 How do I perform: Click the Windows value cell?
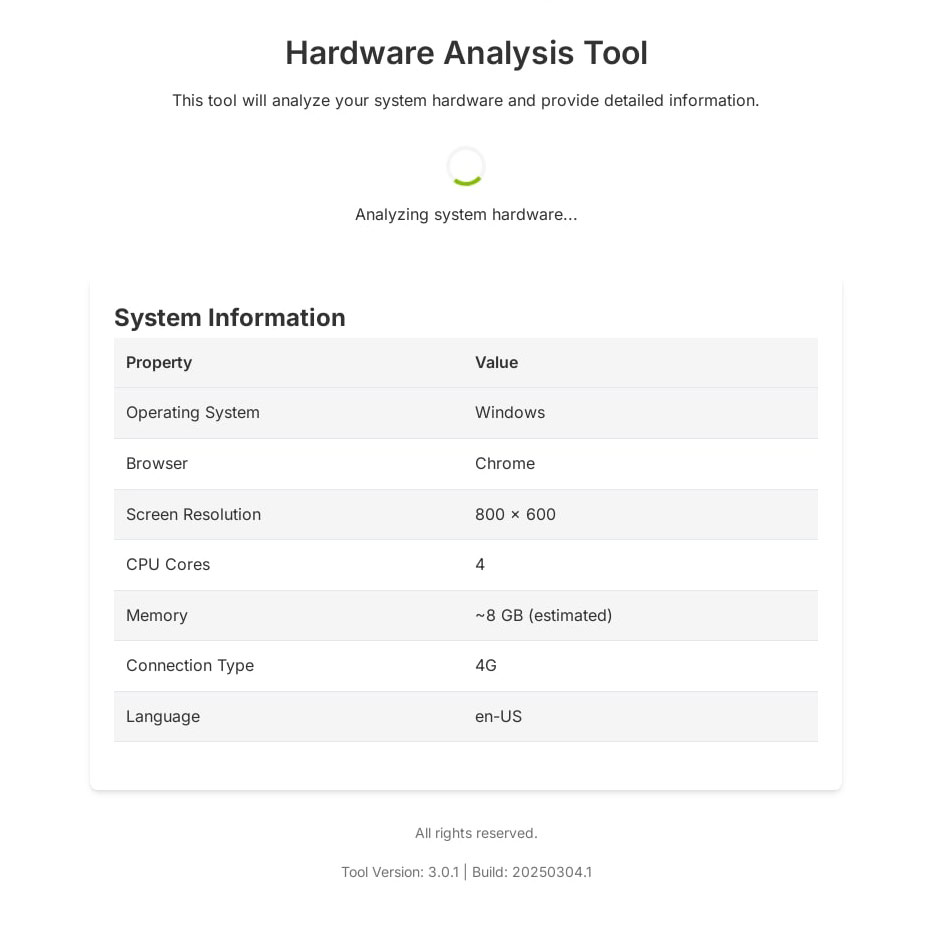click(510, 413)
